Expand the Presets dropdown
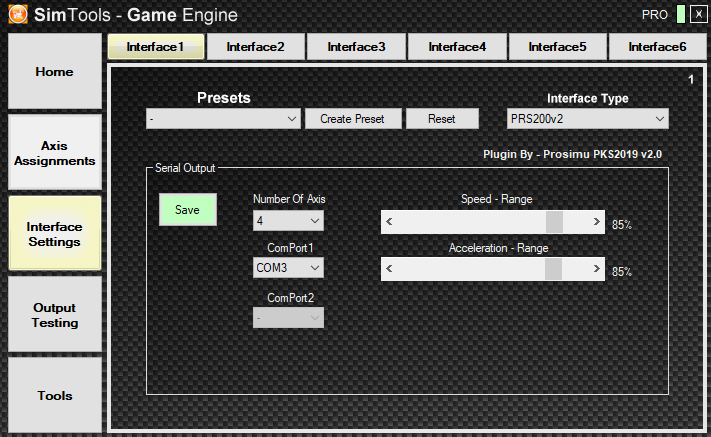 [223, 119]
